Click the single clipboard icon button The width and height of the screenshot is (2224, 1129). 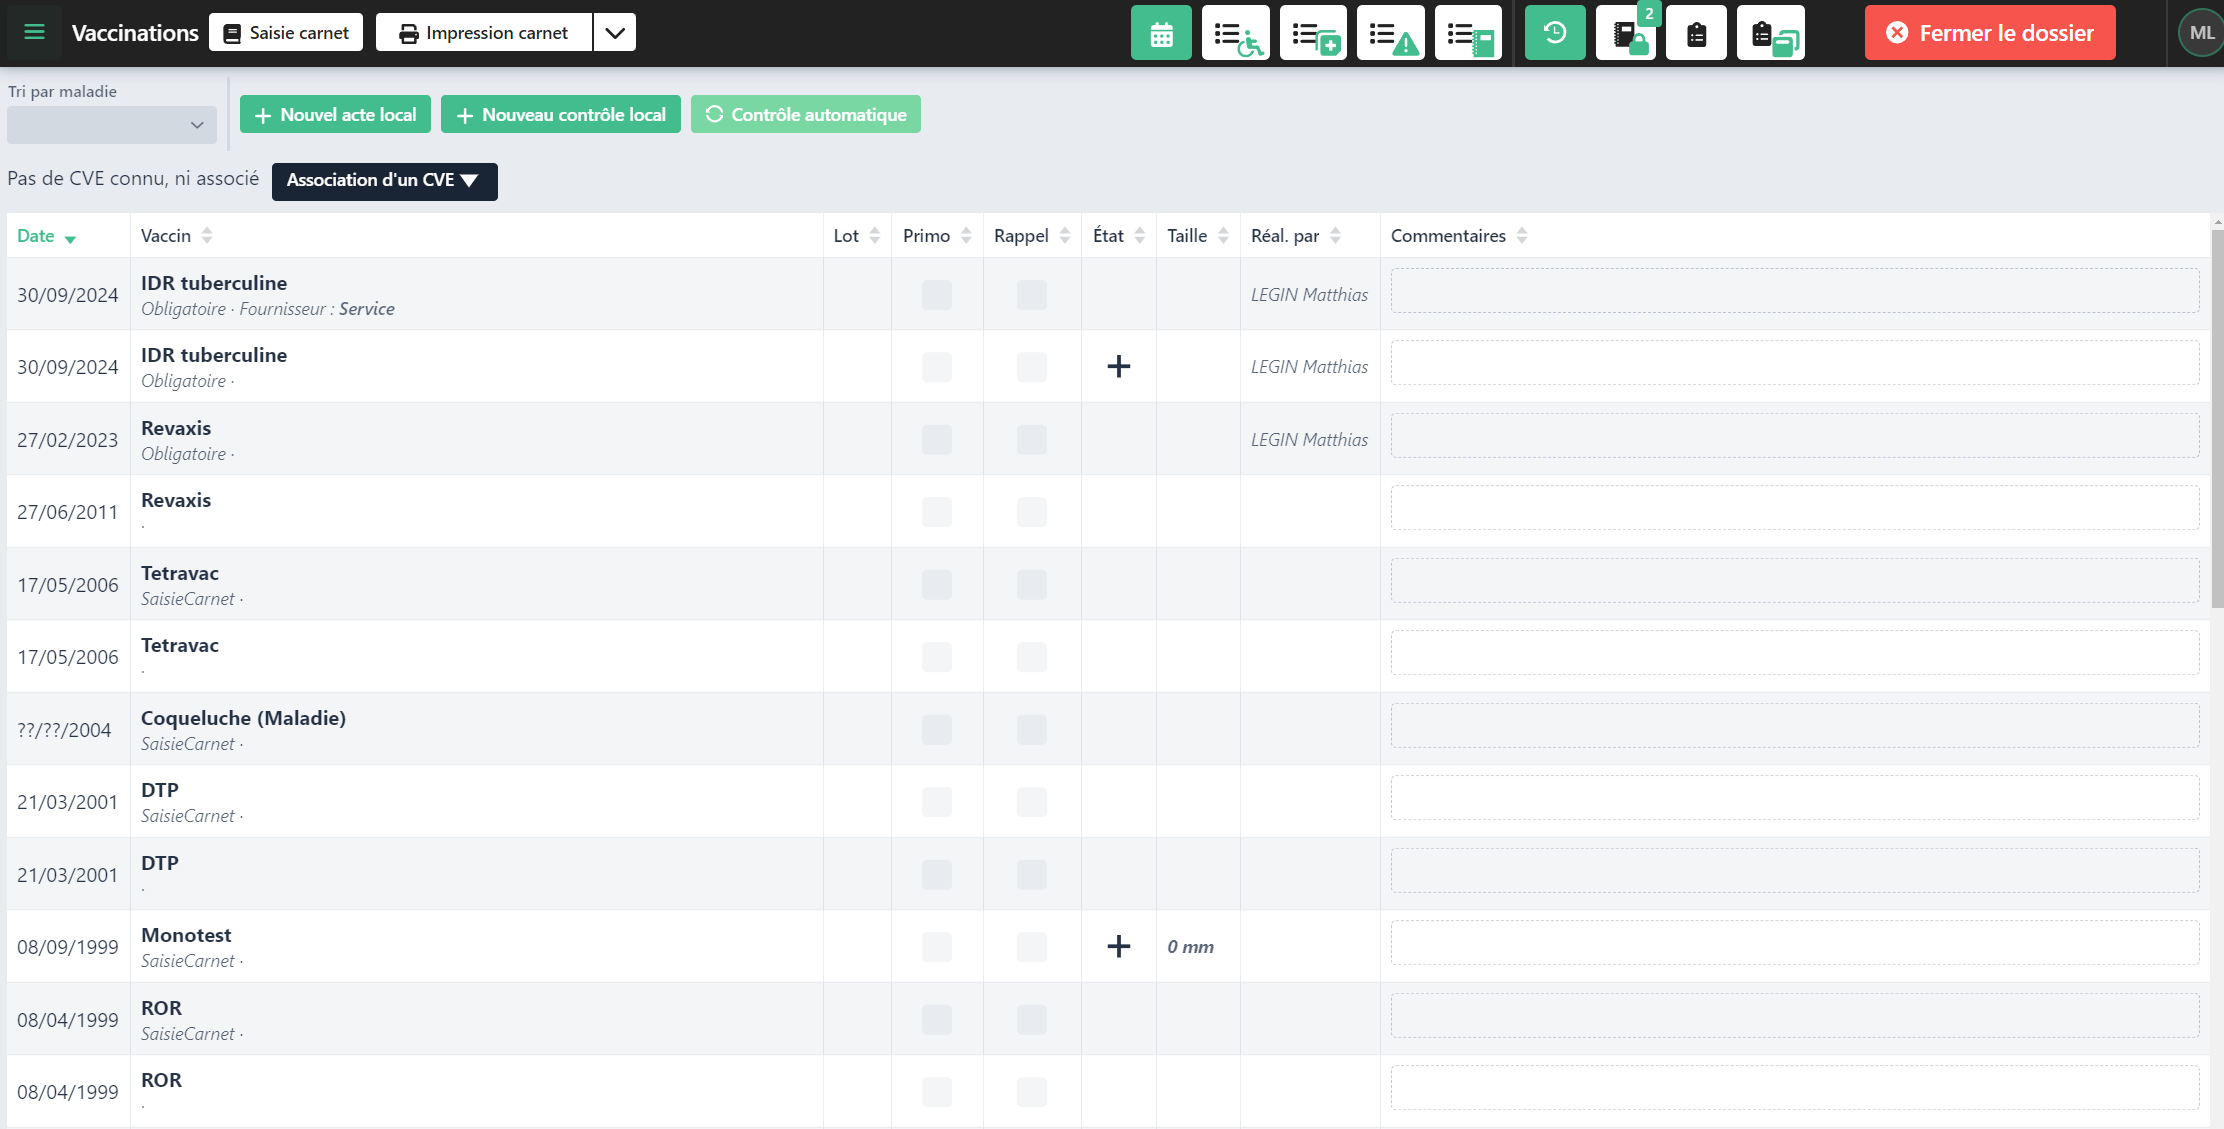[1696, 34]
